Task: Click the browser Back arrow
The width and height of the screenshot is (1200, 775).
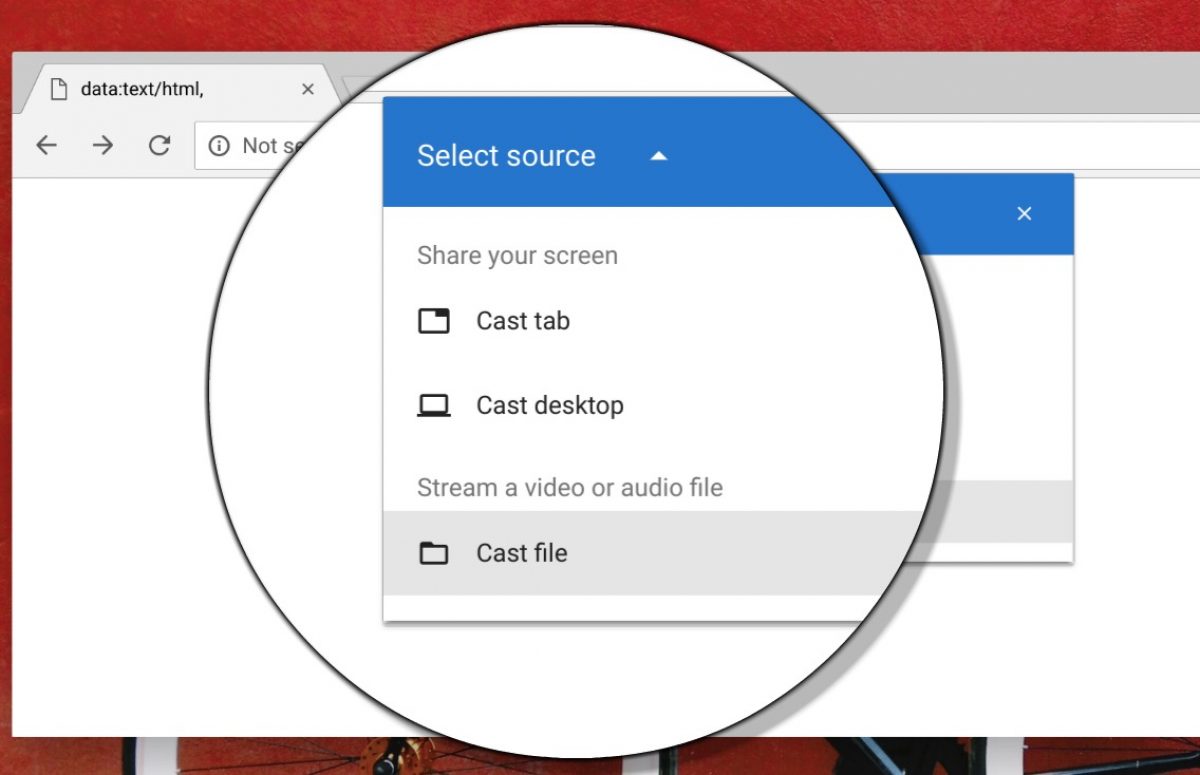Action: [x=47, y=146]
